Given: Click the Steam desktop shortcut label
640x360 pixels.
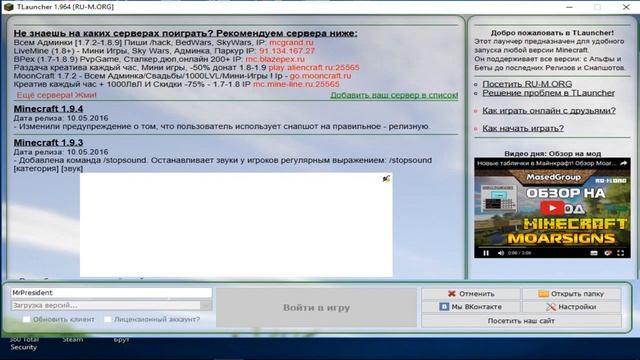Looking at the screenshot, I should tap(73, 340).
